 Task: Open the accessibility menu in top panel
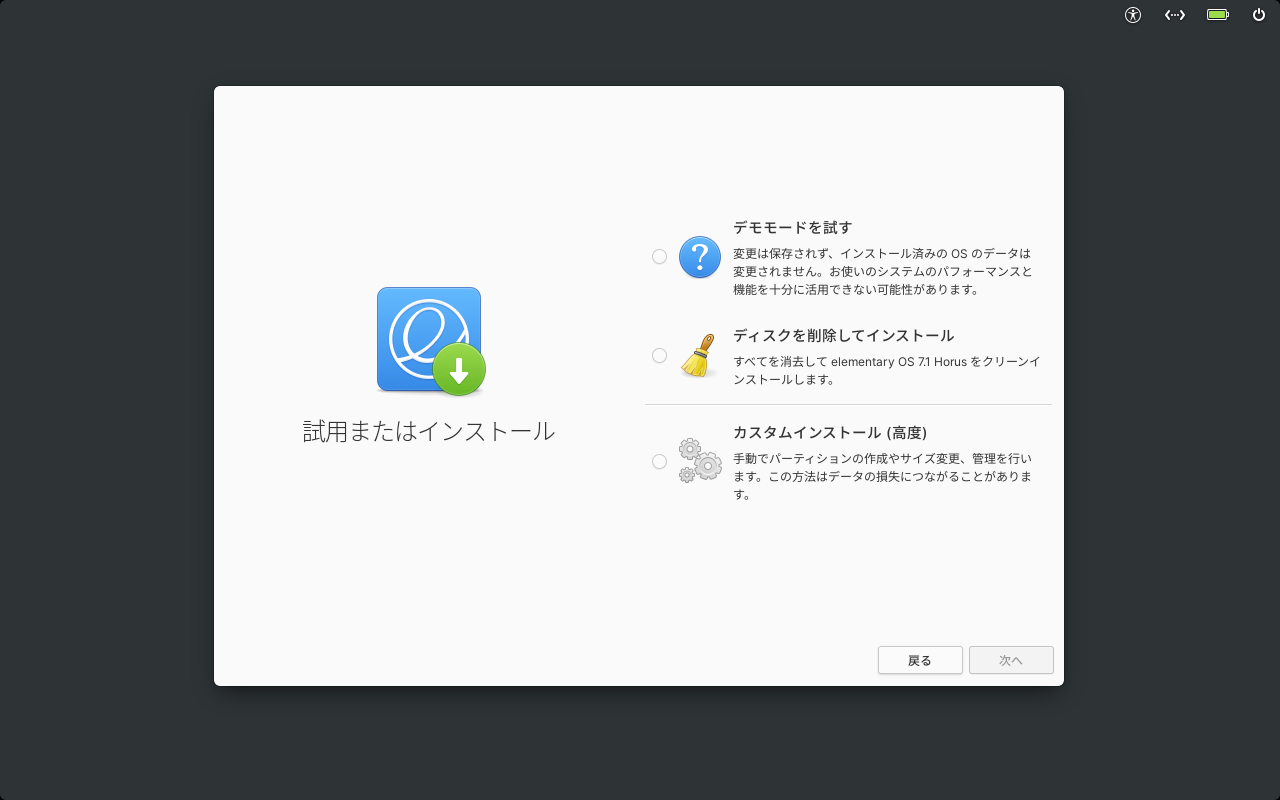coord(1133,15)
